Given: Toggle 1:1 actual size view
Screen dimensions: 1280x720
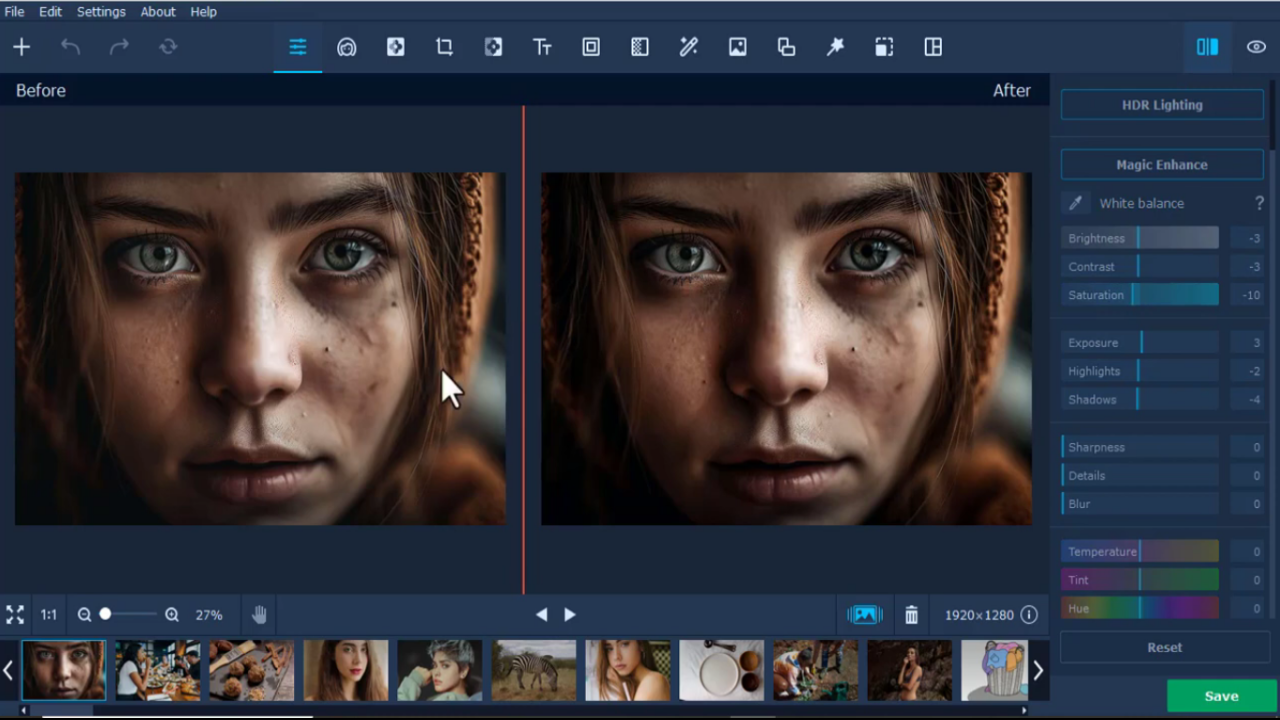Looking at the screenshot, I should [48, 615].
